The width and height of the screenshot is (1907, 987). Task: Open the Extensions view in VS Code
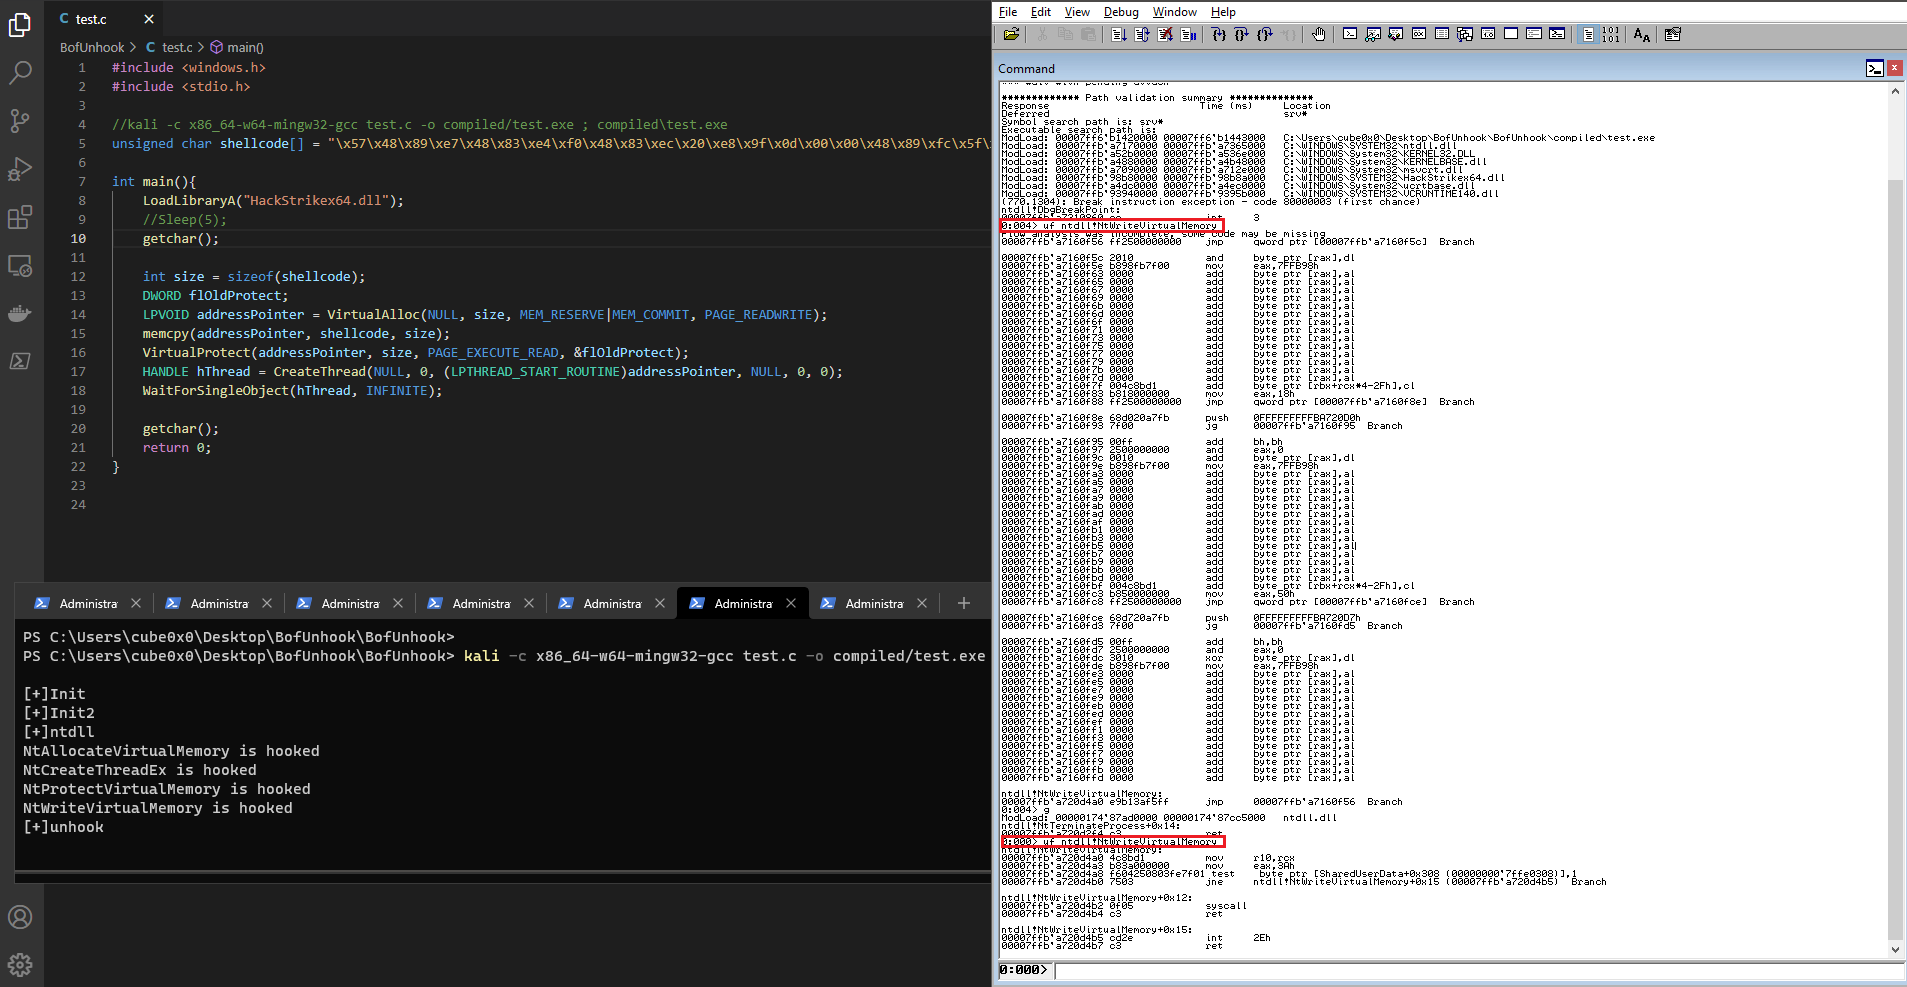[20, 217]
